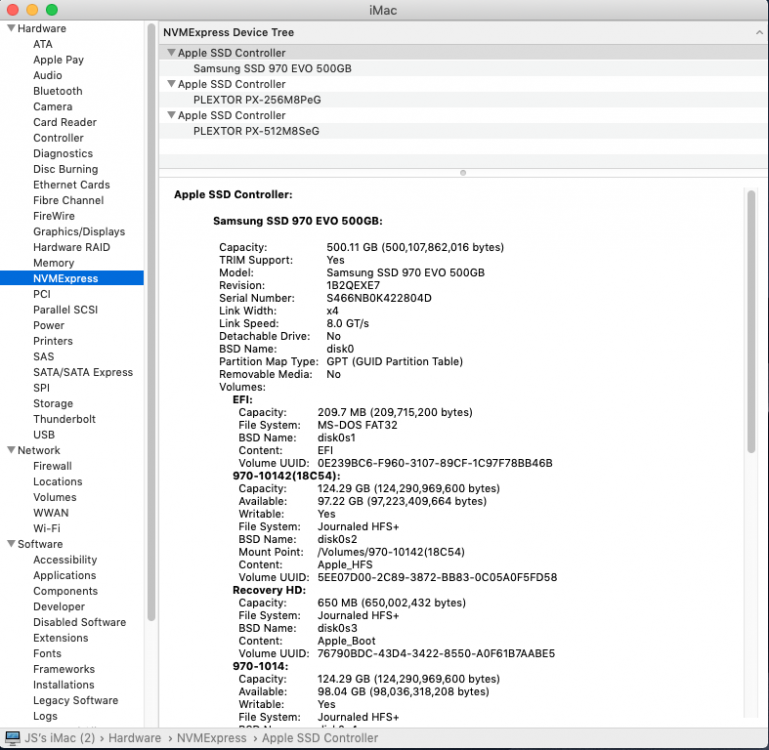The image size is (769, 750).
Task: Select Locations under Network
Action: (x=58, y=482)
